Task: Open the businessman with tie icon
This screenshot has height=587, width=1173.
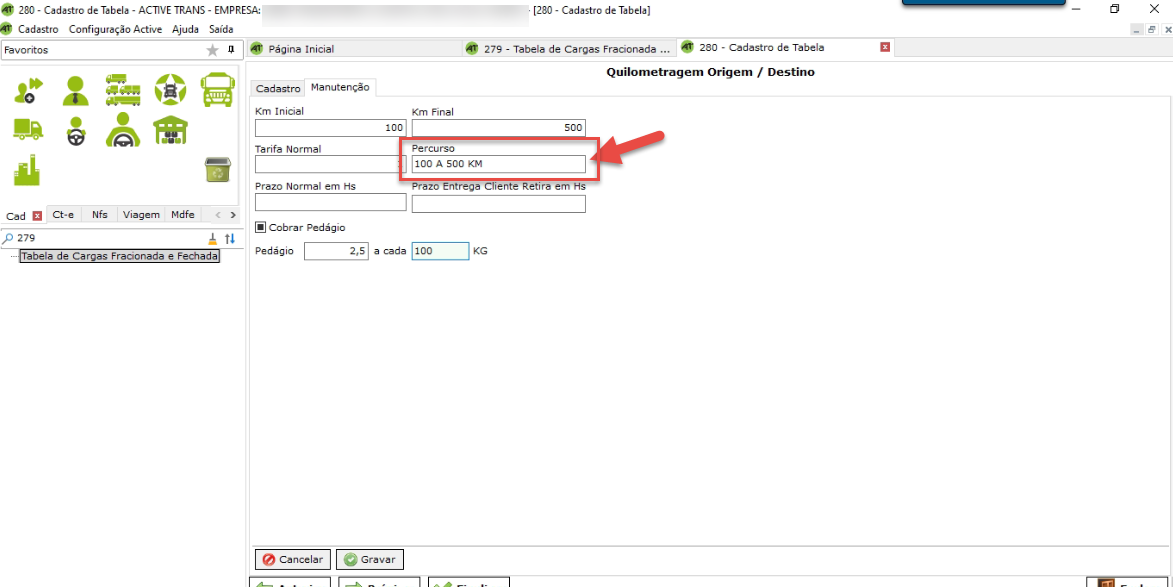Action: coord(75,91)
